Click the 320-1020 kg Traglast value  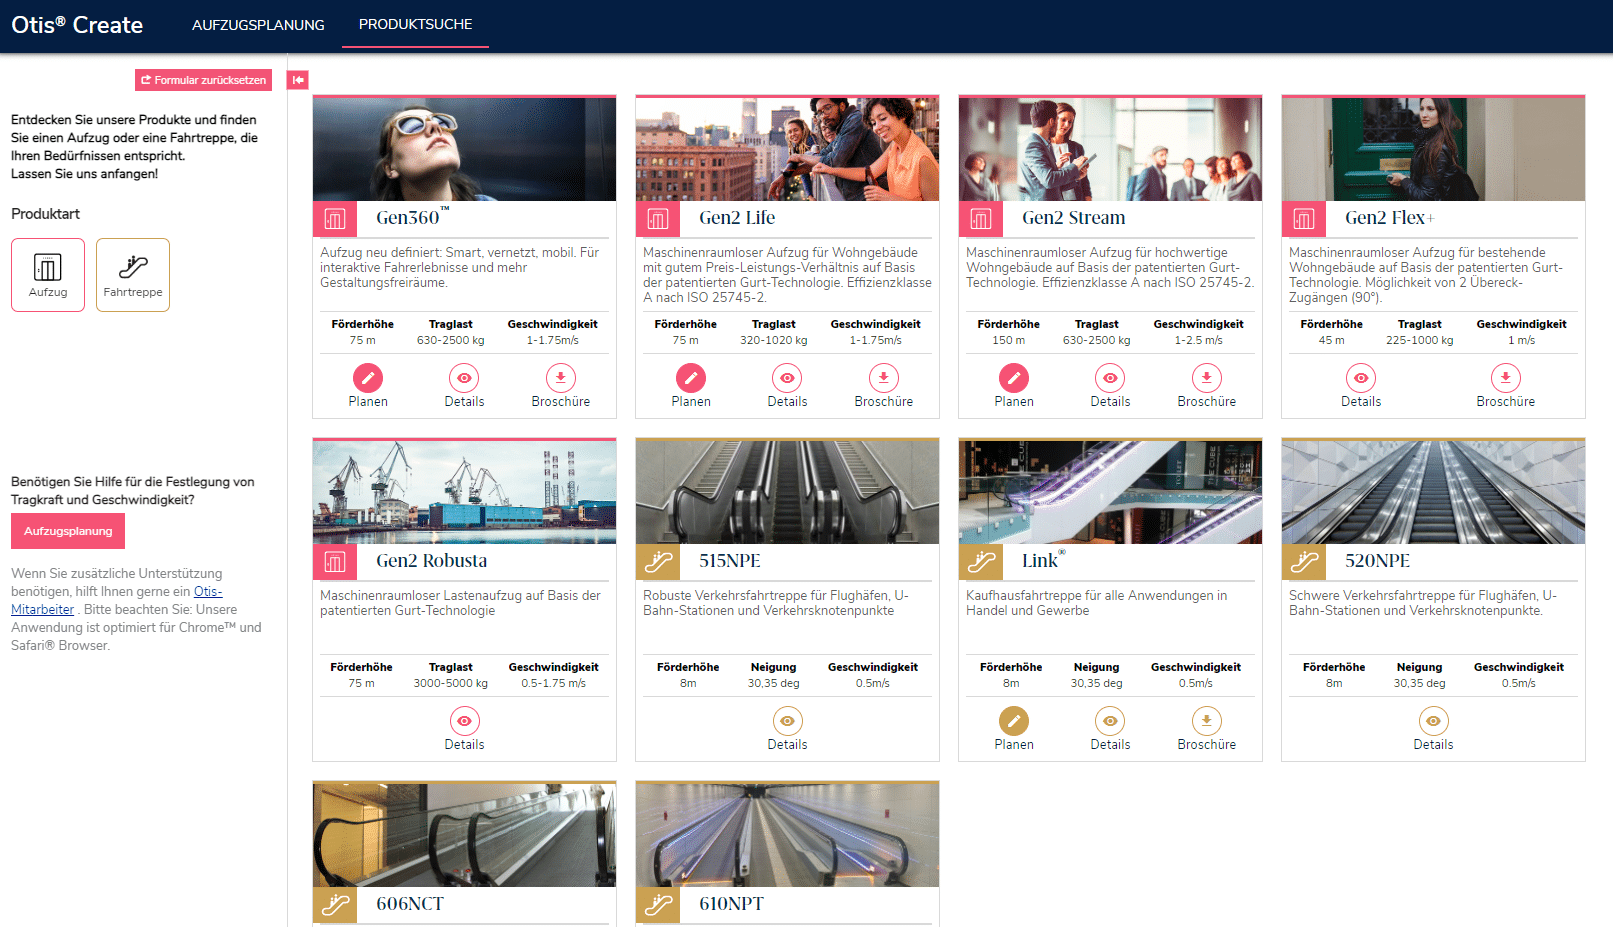click(x=774, y=341)
